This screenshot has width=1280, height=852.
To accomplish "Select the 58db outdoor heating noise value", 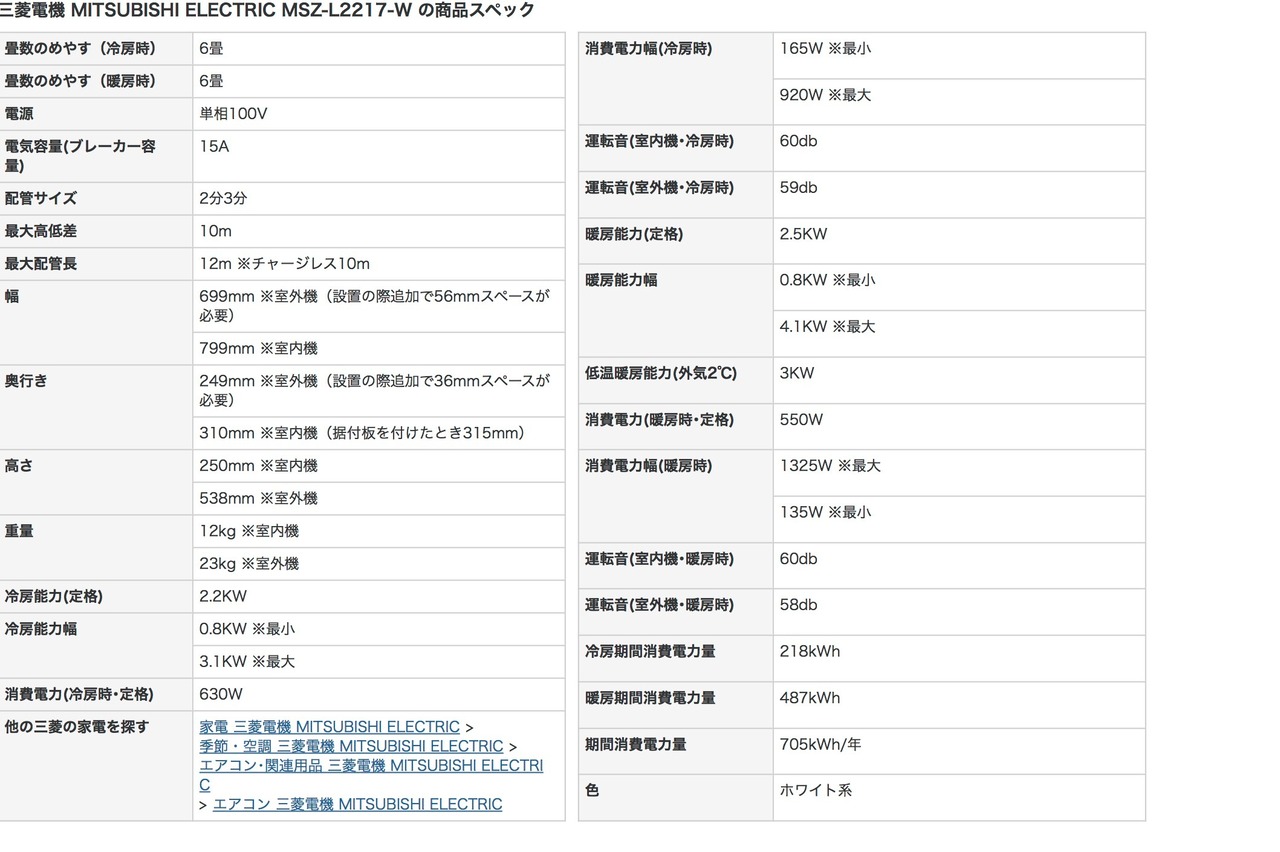I will pos(798,604).
